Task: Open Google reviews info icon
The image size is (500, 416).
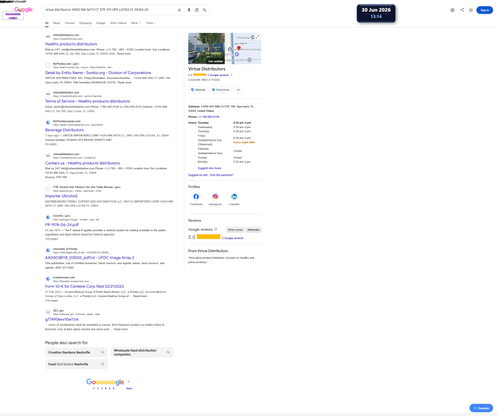Action: (216, 229)
